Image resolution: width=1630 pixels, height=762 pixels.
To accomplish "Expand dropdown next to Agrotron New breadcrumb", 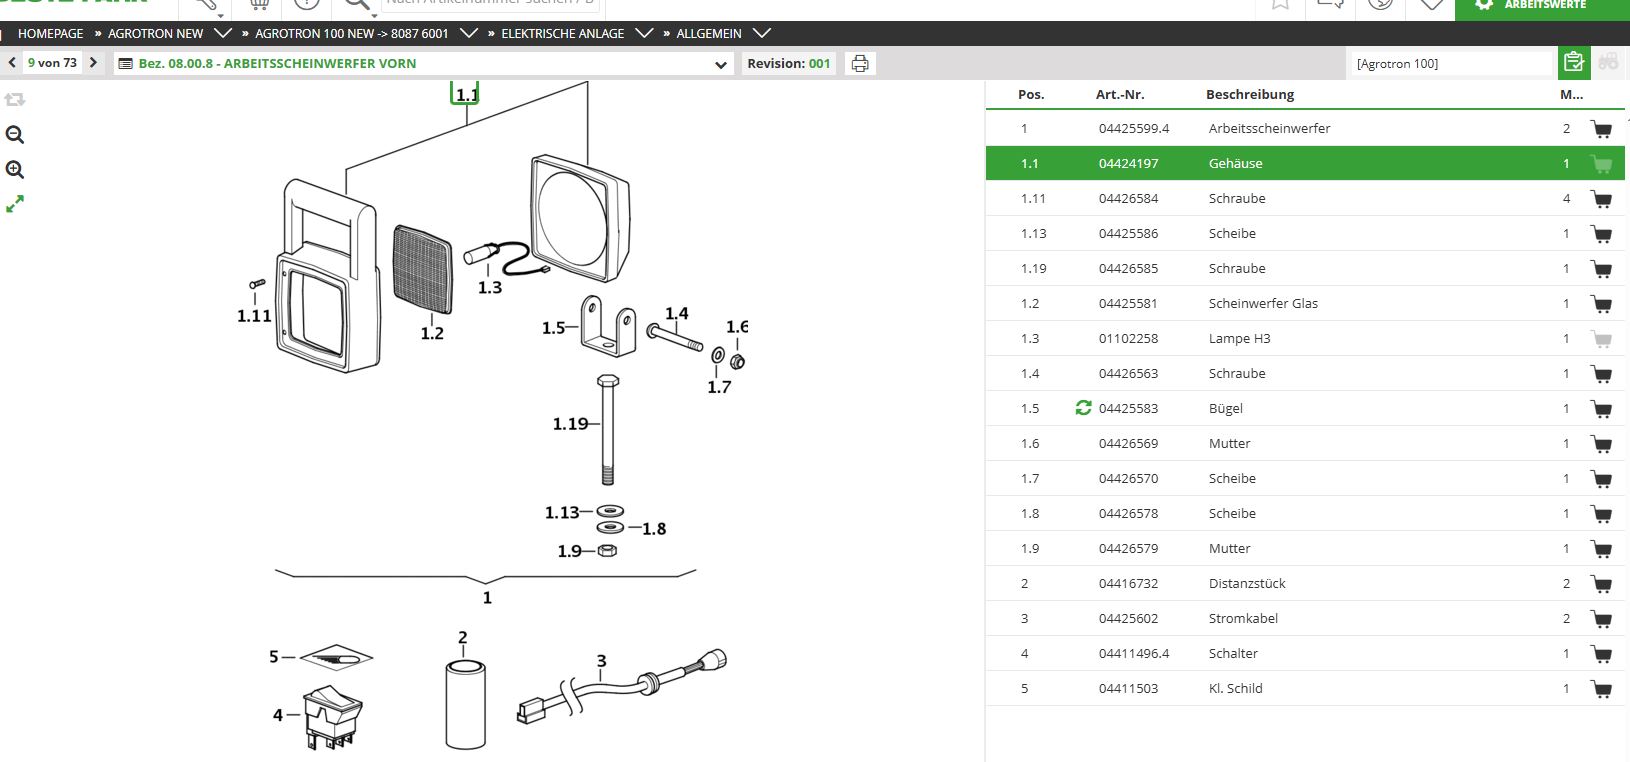I will click(223, 33).
